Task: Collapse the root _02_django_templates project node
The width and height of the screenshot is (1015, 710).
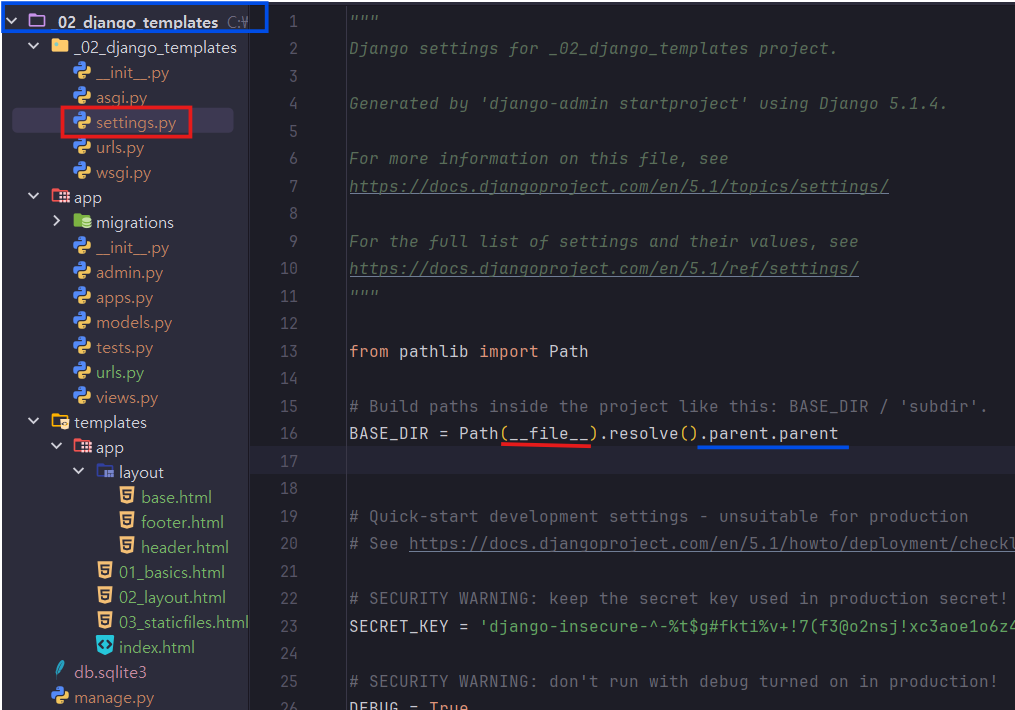Action: pos(12,21)
